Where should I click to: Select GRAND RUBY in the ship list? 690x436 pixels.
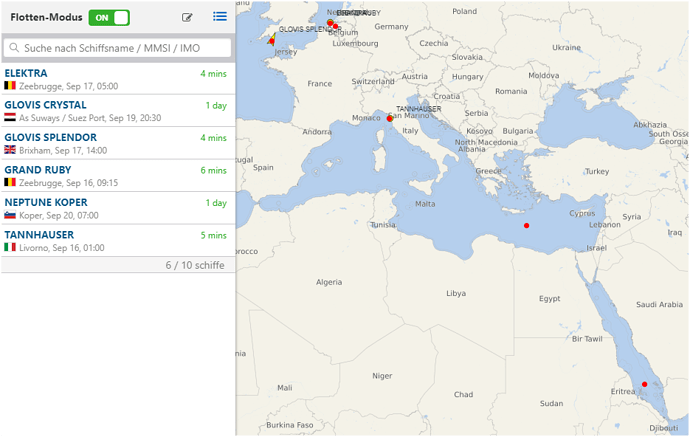(x=38, y=170)
